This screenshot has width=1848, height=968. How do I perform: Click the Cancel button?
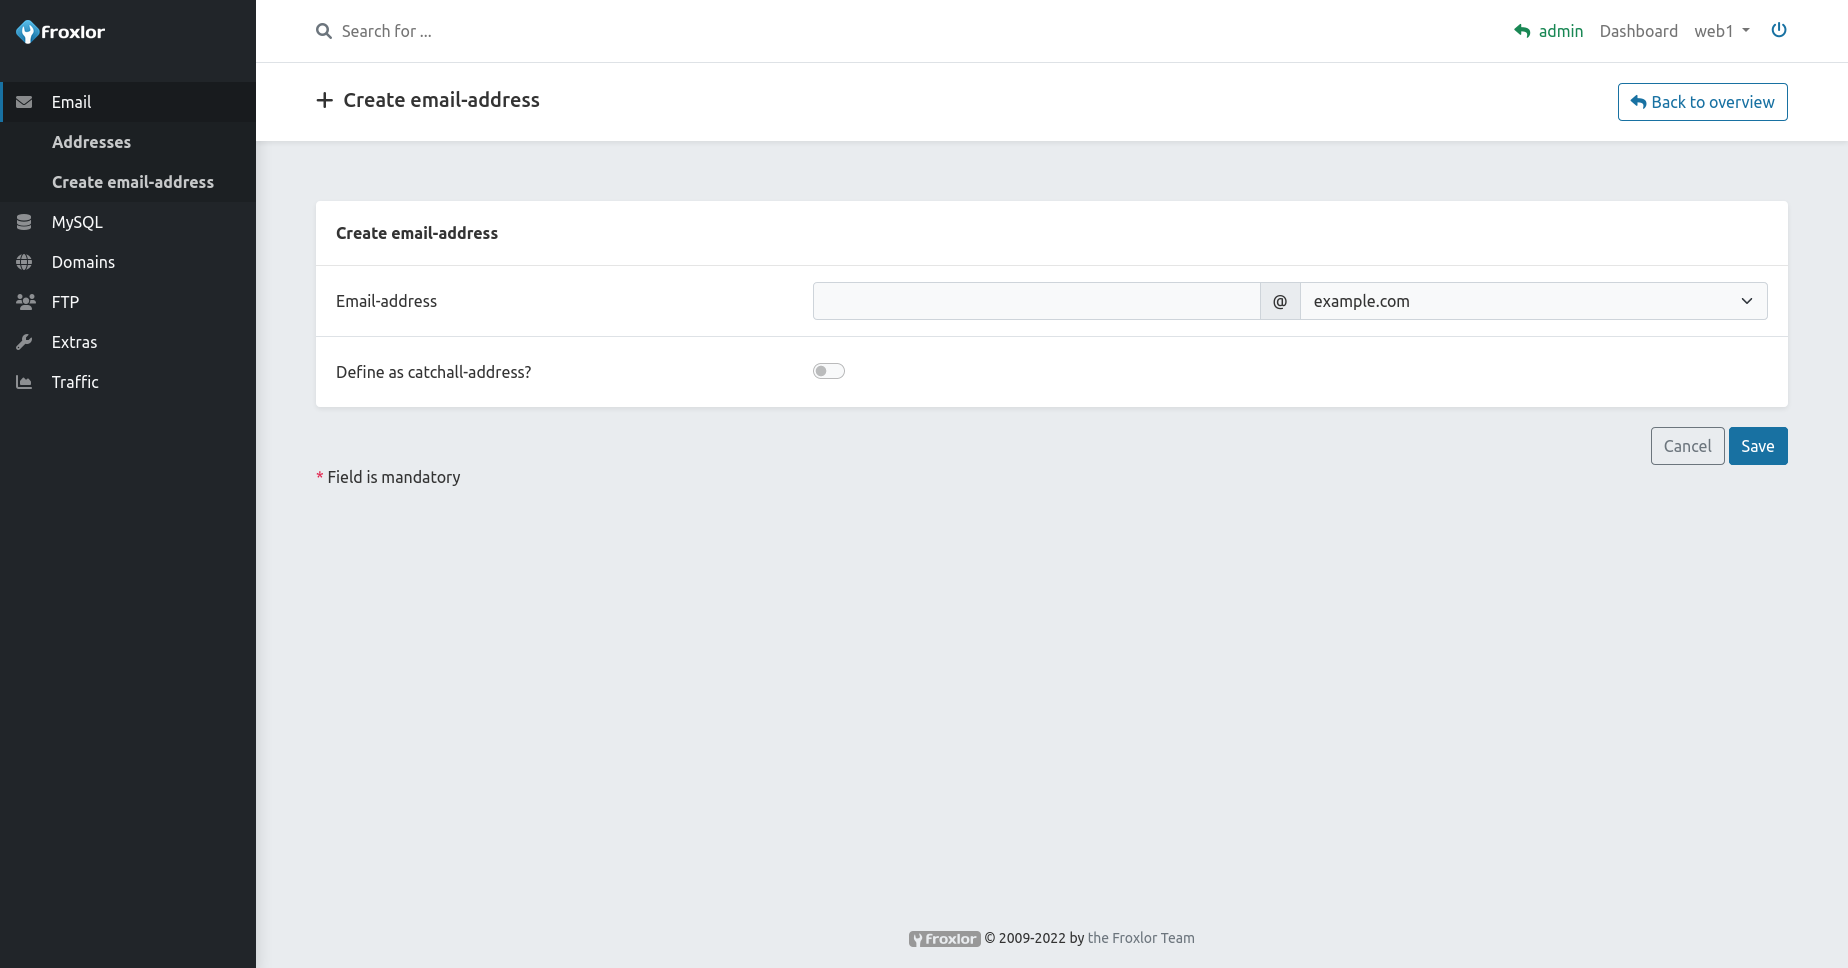1687,446
